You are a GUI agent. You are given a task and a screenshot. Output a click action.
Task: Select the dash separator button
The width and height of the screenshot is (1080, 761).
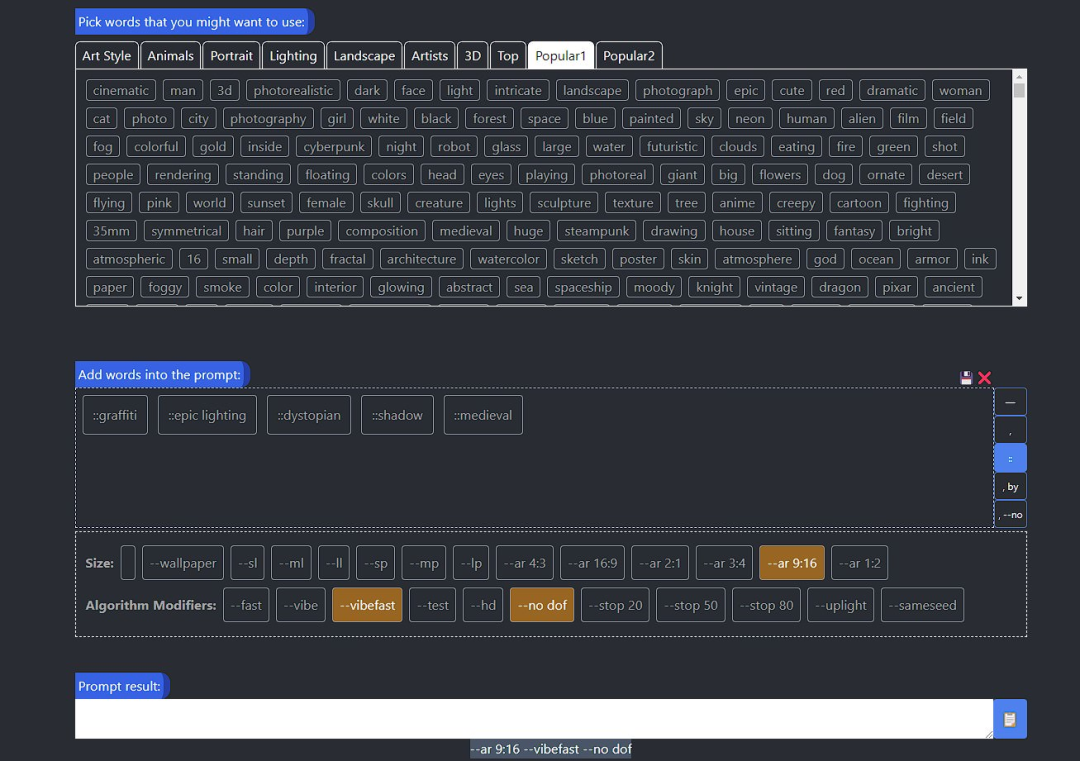(x=1010, y=402)
